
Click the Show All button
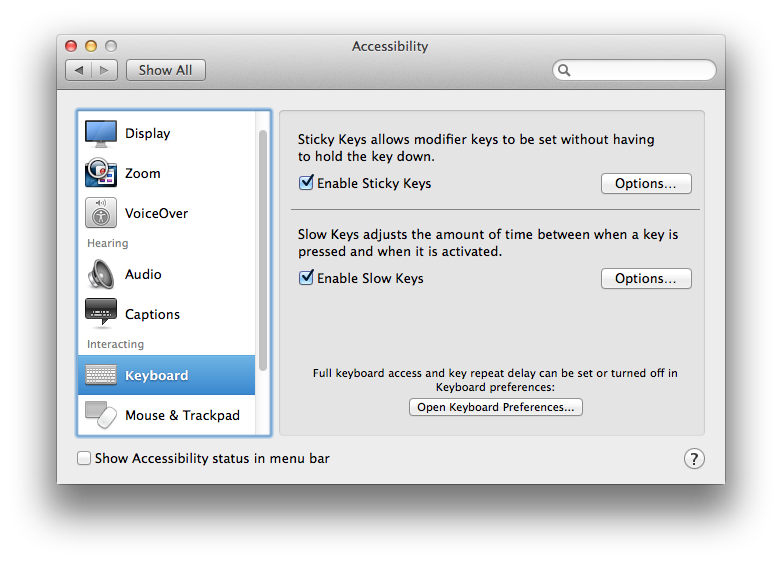tap(166, 70)
